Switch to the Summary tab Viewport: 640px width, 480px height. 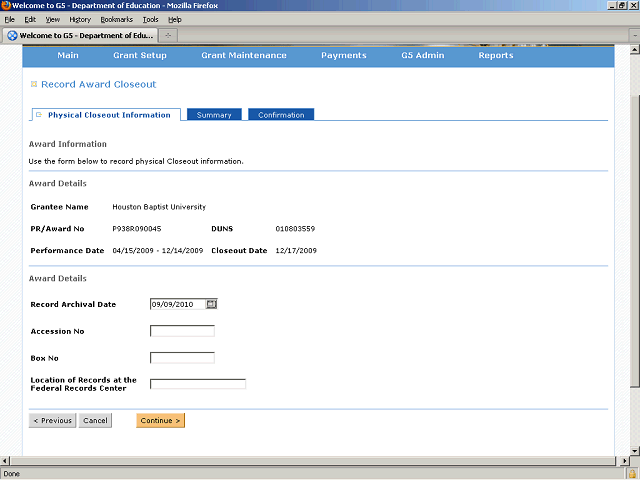pos(214,115)
